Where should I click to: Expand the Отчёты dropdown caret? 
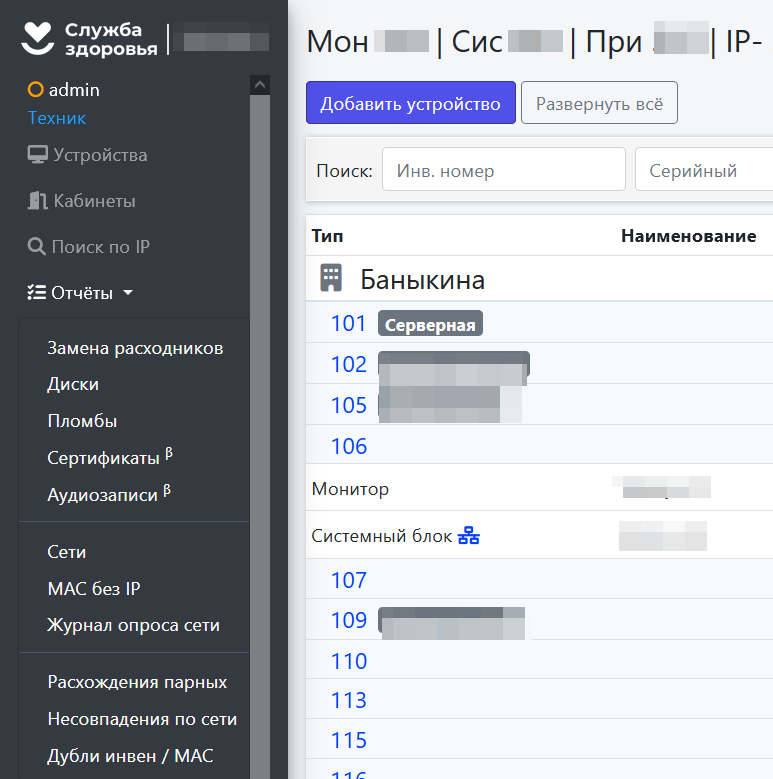pyautogui.click(x=128, y=293)
